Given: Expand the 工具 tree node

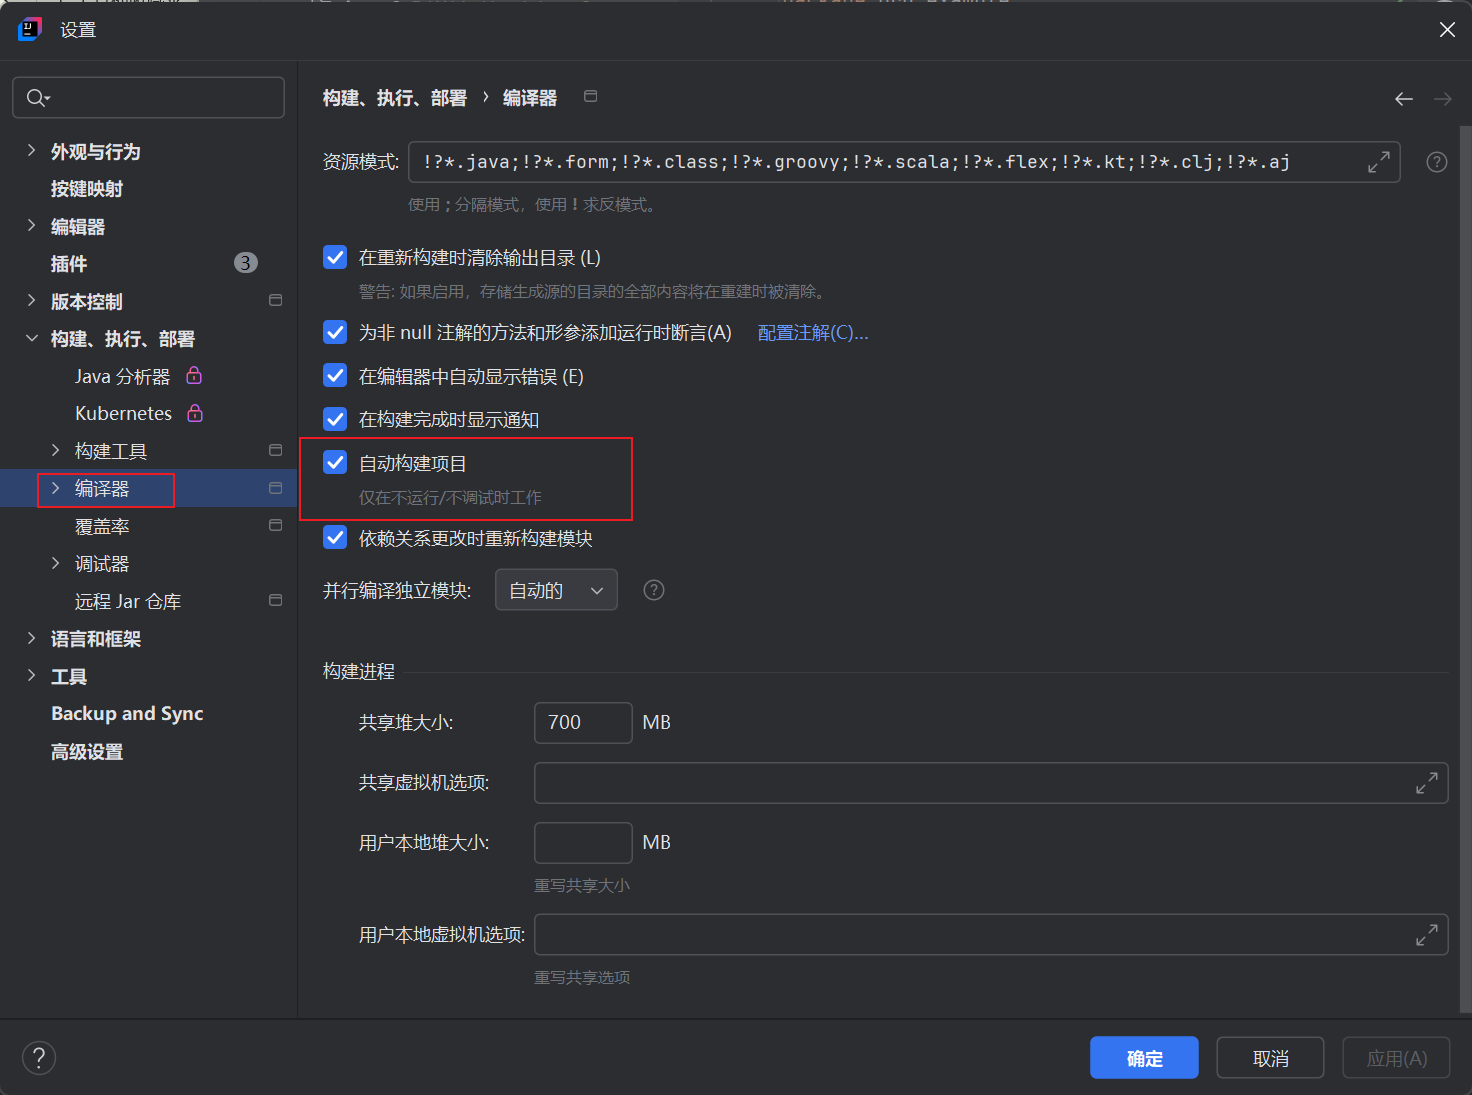Looking at the screenshot, I should click(31, 676).
